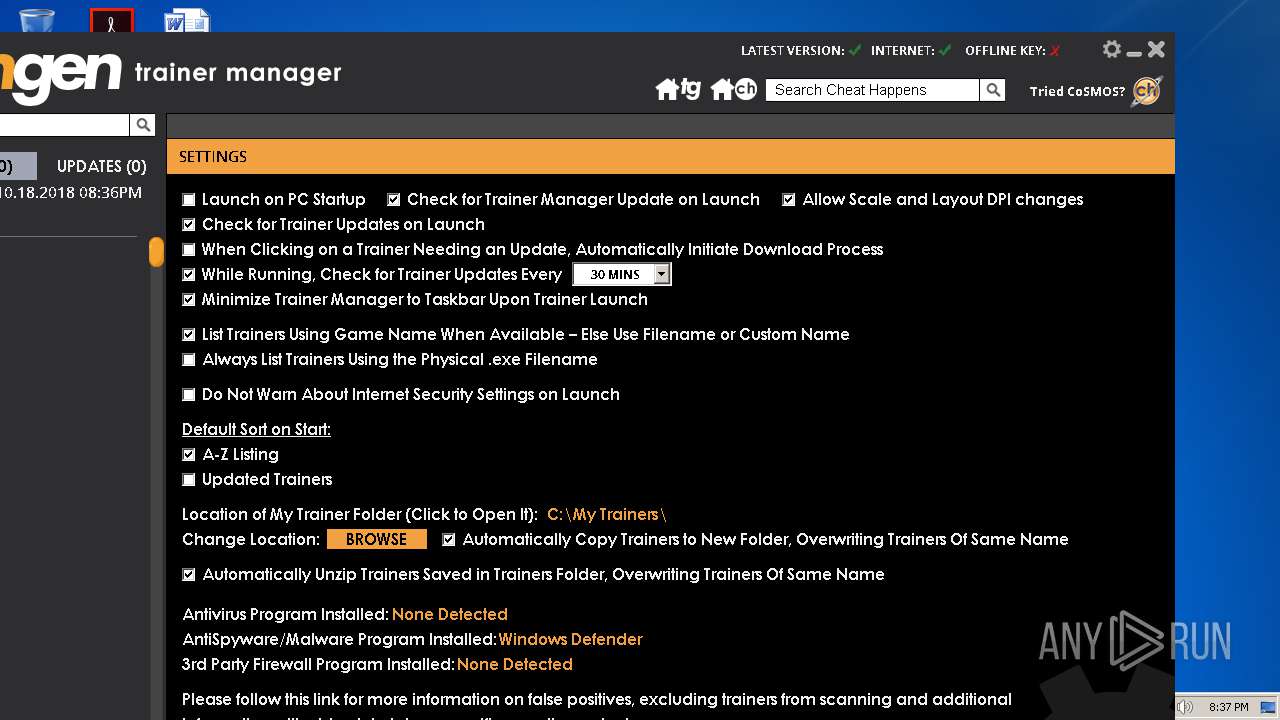Go to the CH home page icon

click(x=733, y=89)
